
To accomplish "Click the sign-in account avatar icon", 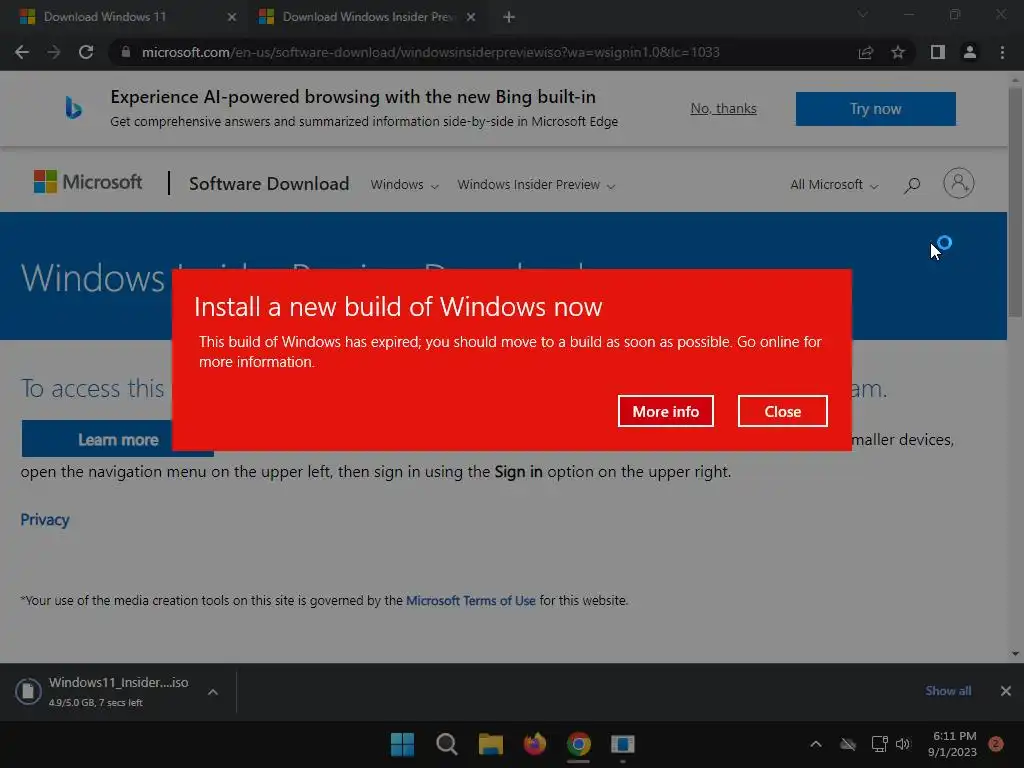I will point(959,184).
